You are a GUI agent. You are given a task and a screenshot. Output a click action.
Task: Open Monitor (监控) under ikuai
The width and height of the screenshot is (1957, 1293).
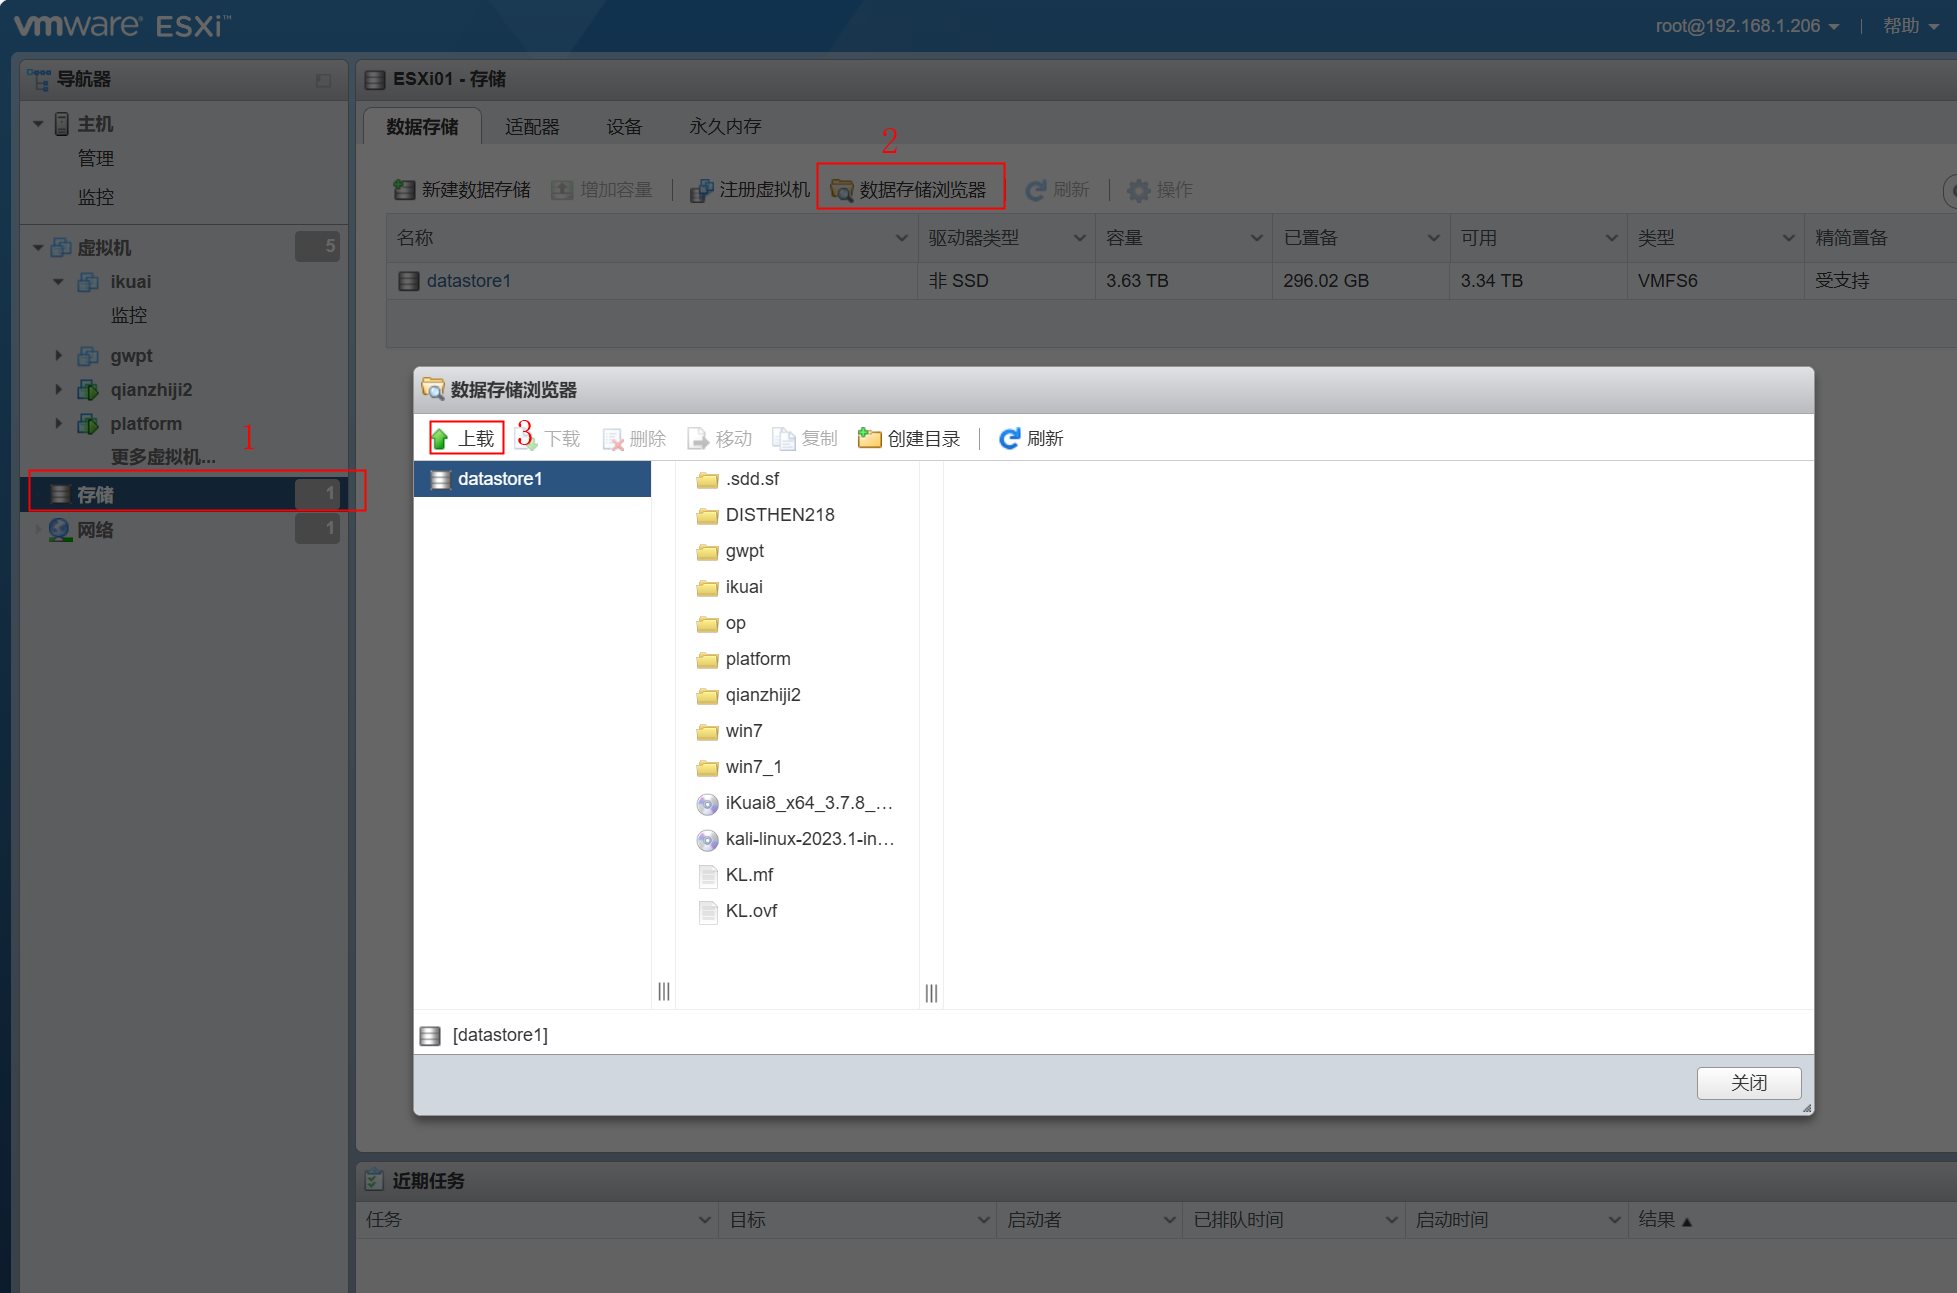click(128, 315)
